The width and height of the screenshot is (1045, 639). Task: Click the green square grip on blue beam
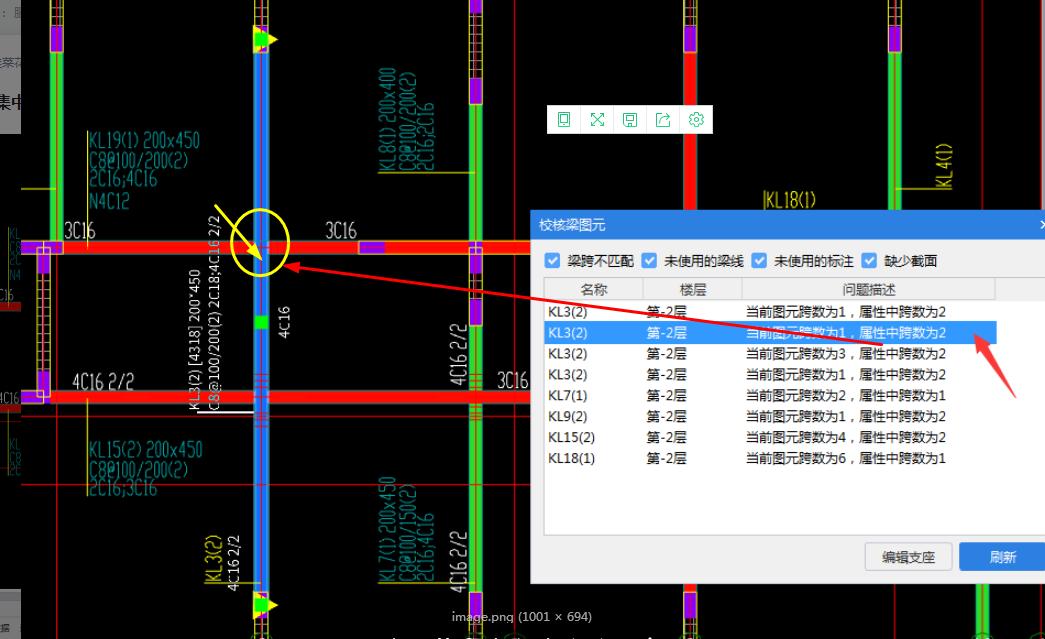click(x=261, y=322)
